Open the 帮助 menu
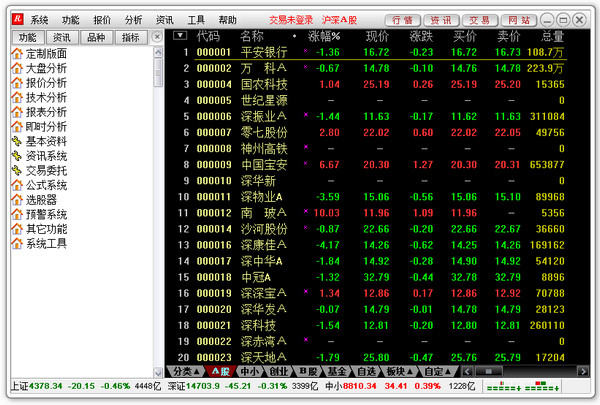The width and height of the screenshot is (600, 405). [x=227, y=20]
